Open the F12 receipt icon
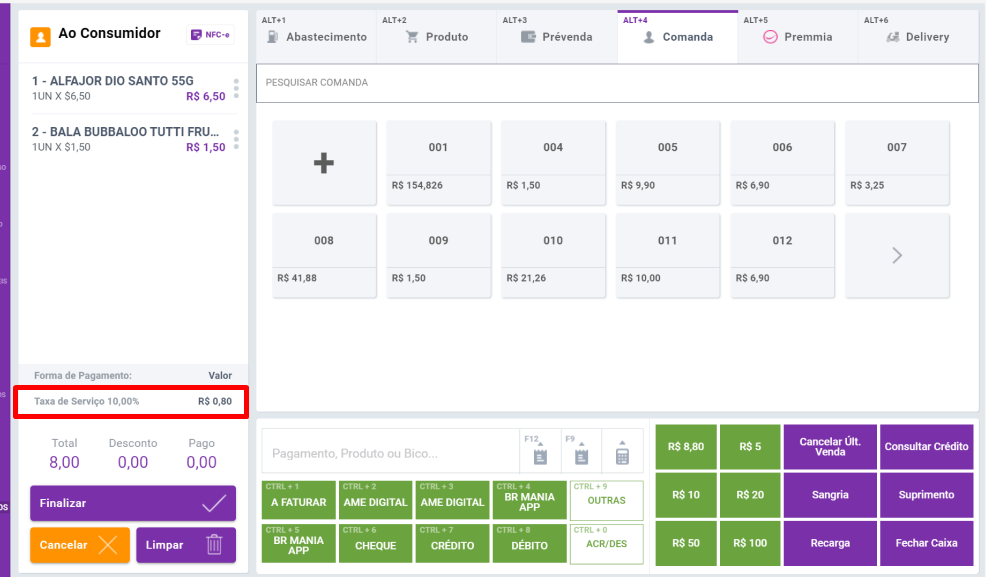This screenshot has height=577, width=986. (540, 455)
